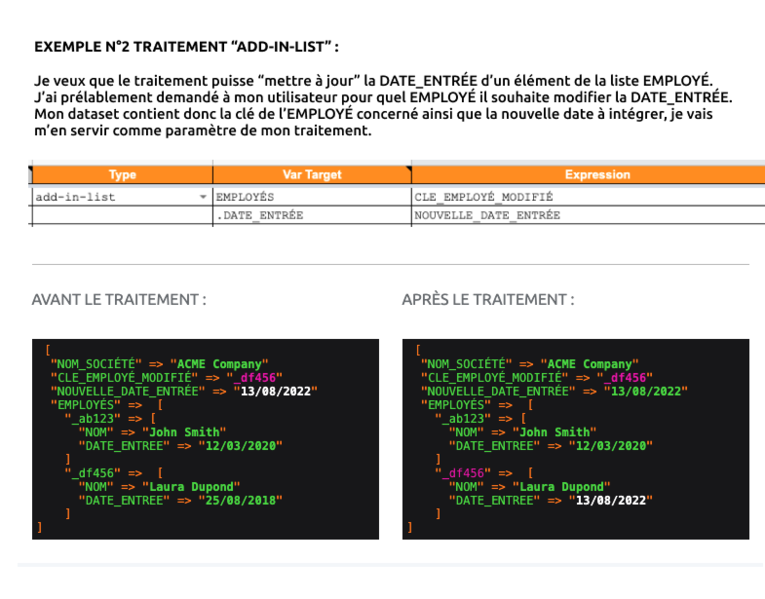The image size is (765, 599).
Task: Click the AVANT LE TRAITEMENT label
Action: 119,300
